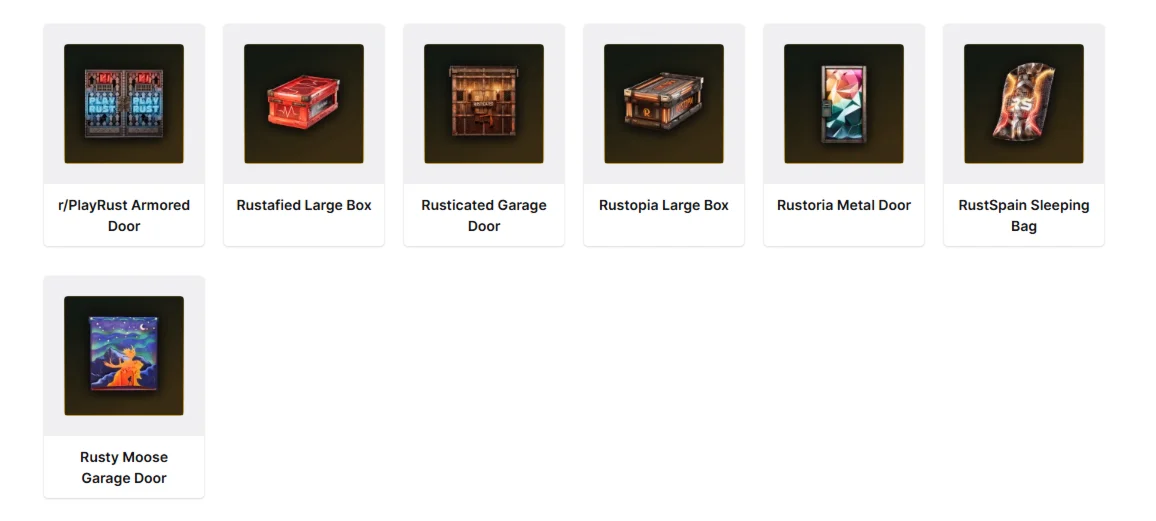Open the Rustoria Metal Door title link

pos(843,205)
